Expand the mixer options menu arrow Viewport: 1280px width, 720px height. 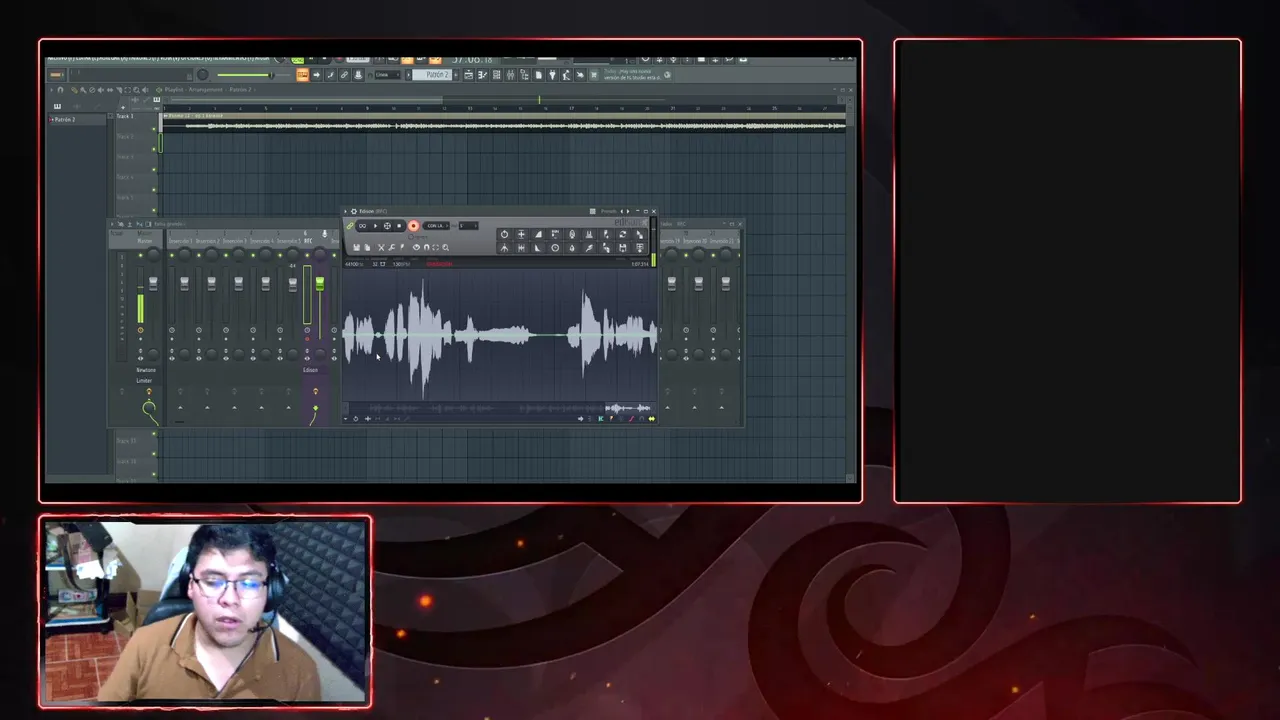coord(112,224)
